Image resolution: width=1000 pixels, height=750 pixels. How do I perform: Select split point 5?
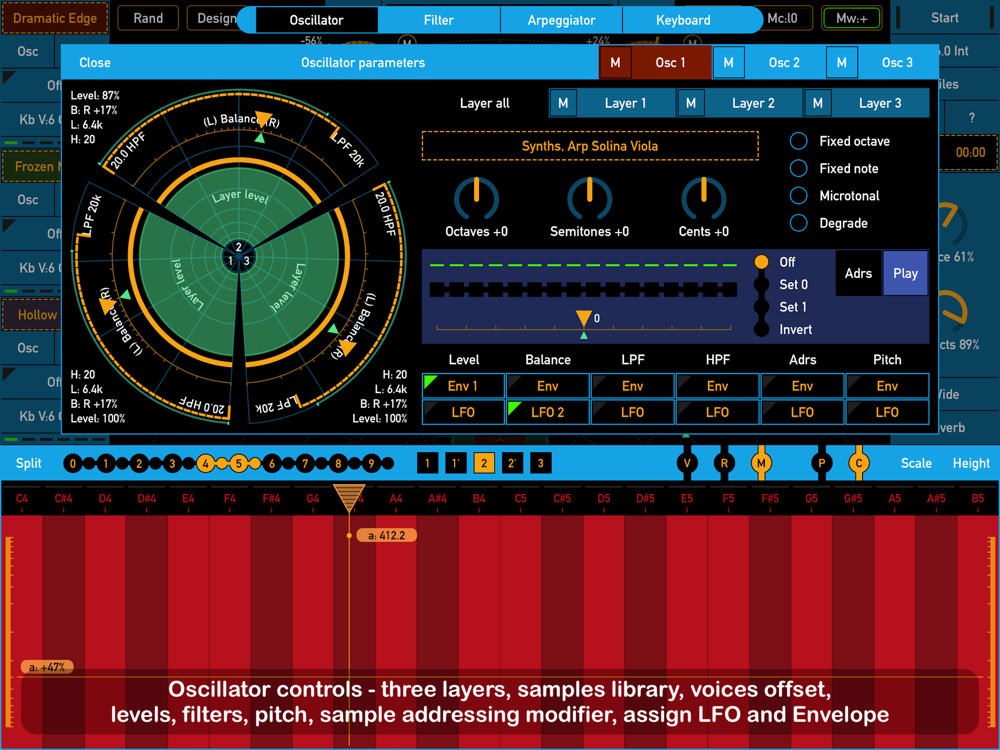239,464
